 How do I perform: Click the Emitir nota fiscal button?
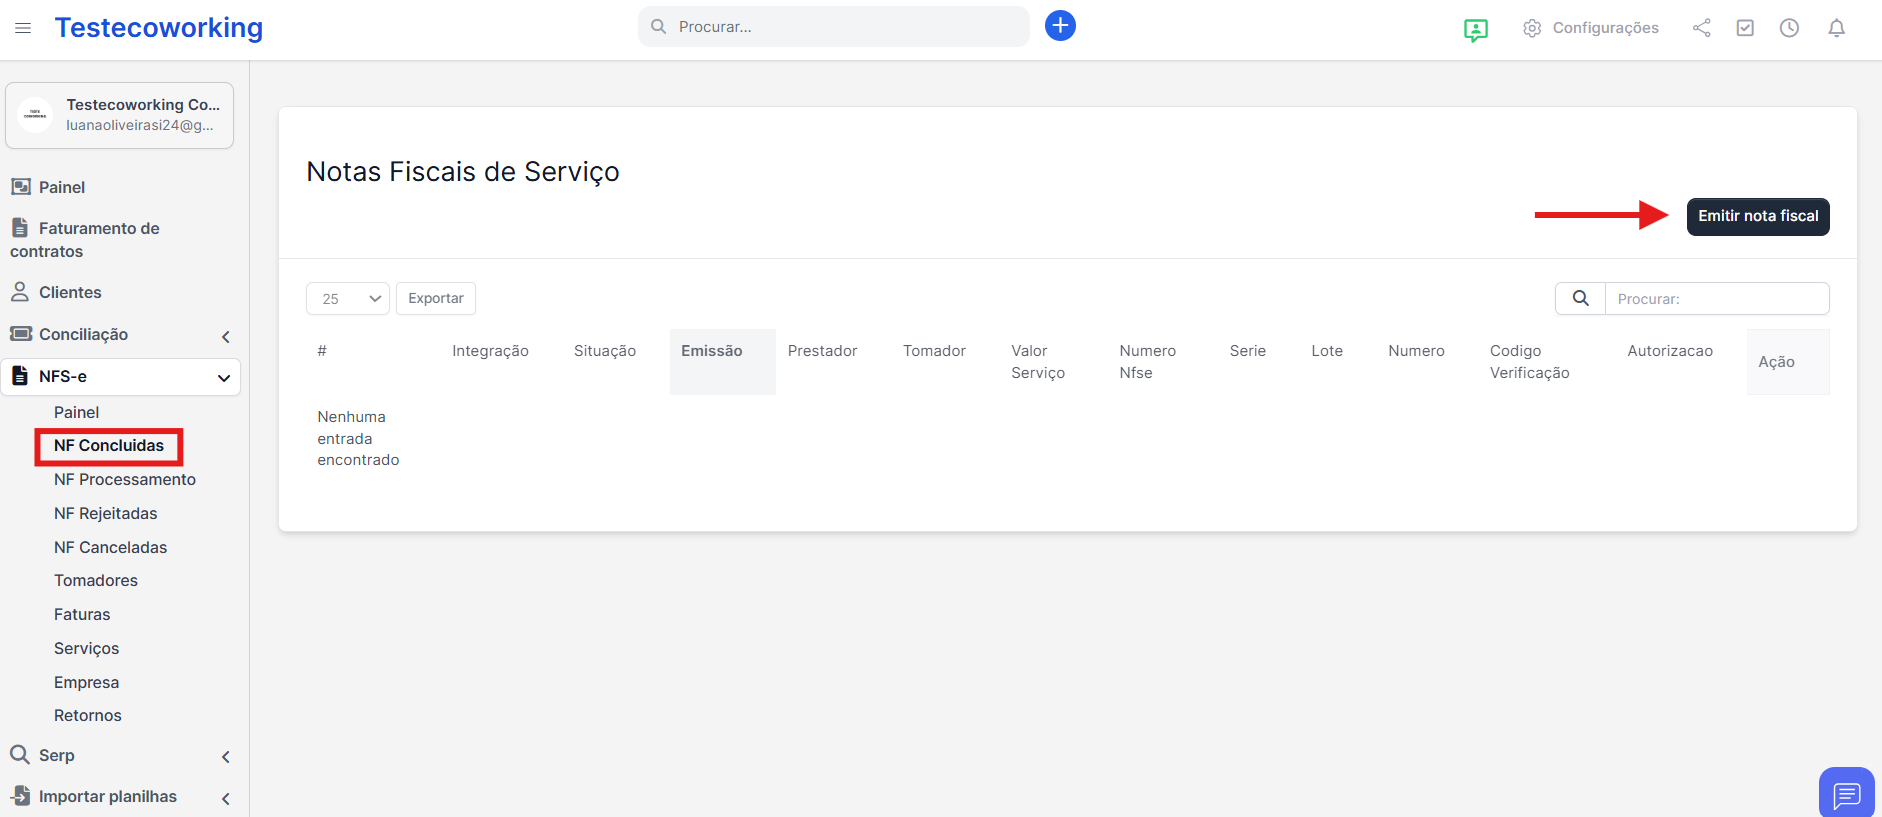[x=1757, y=217]
